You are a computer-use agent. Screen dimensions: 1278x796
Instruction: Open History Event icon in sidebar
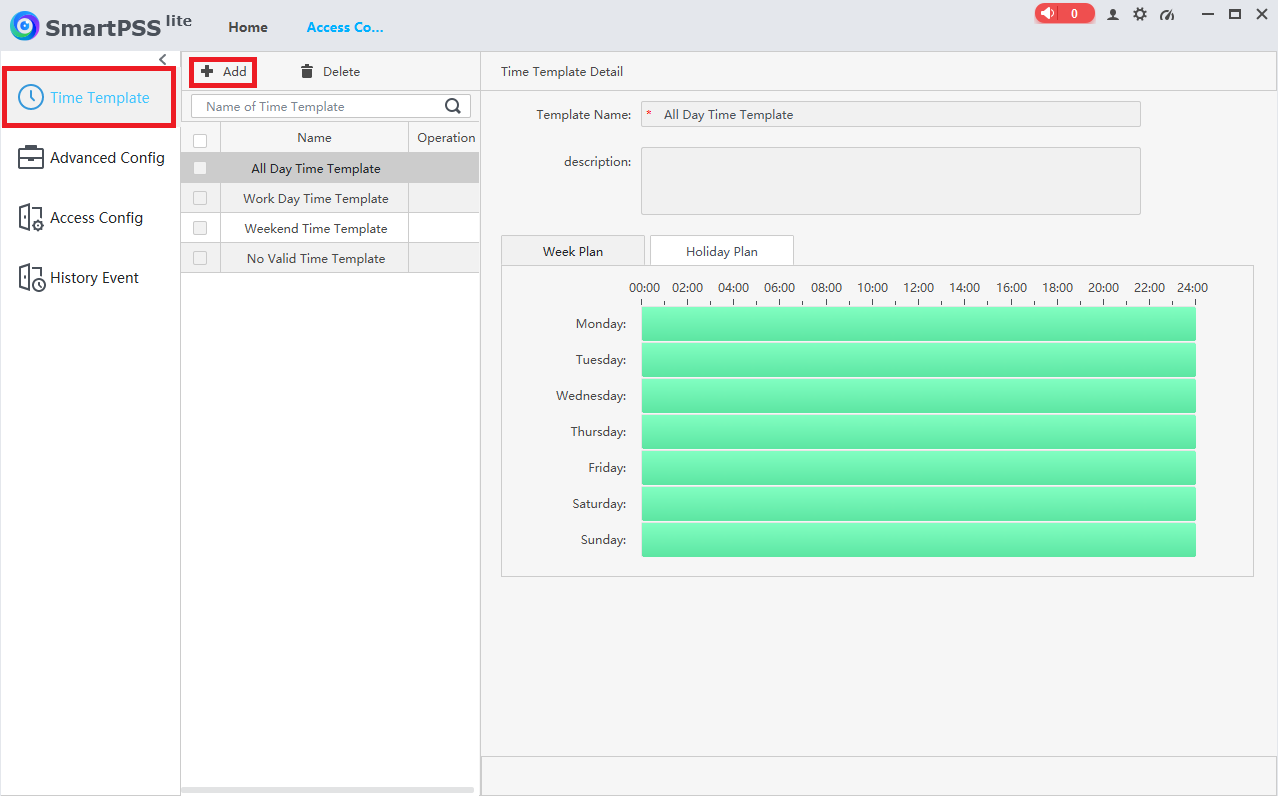click(31, 278)
